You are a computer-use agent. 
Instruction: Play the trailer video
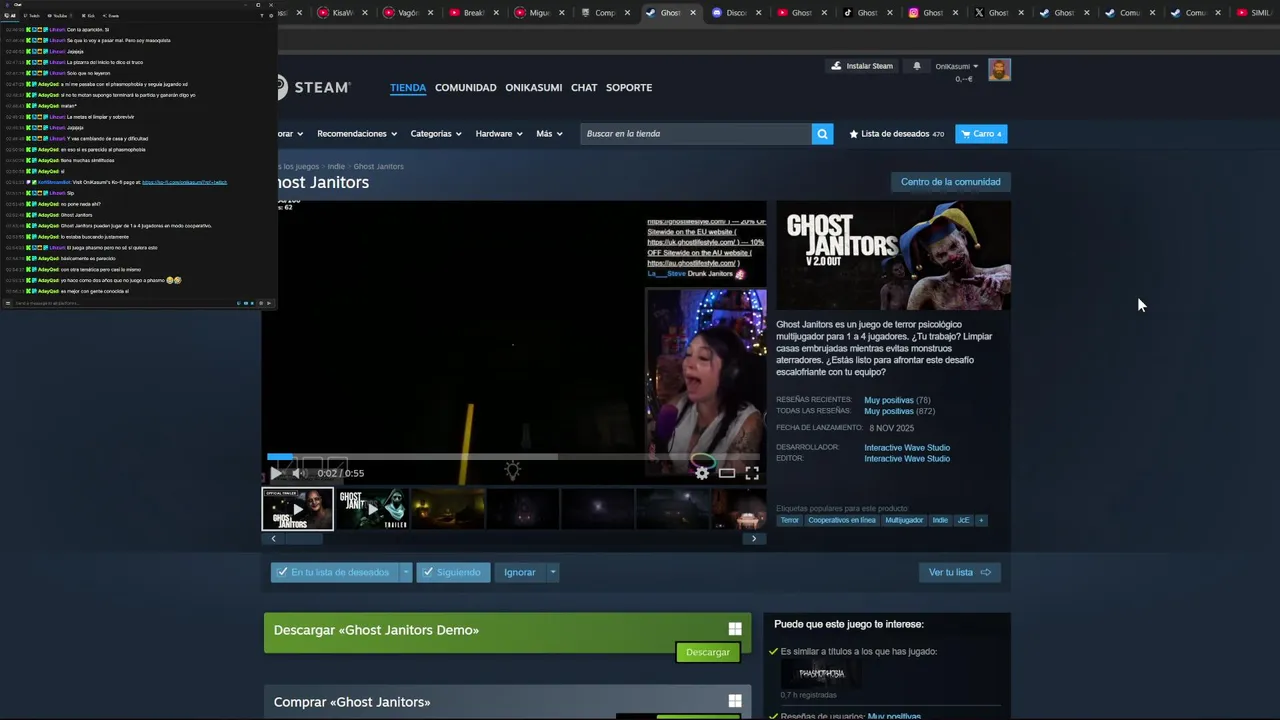275,473
